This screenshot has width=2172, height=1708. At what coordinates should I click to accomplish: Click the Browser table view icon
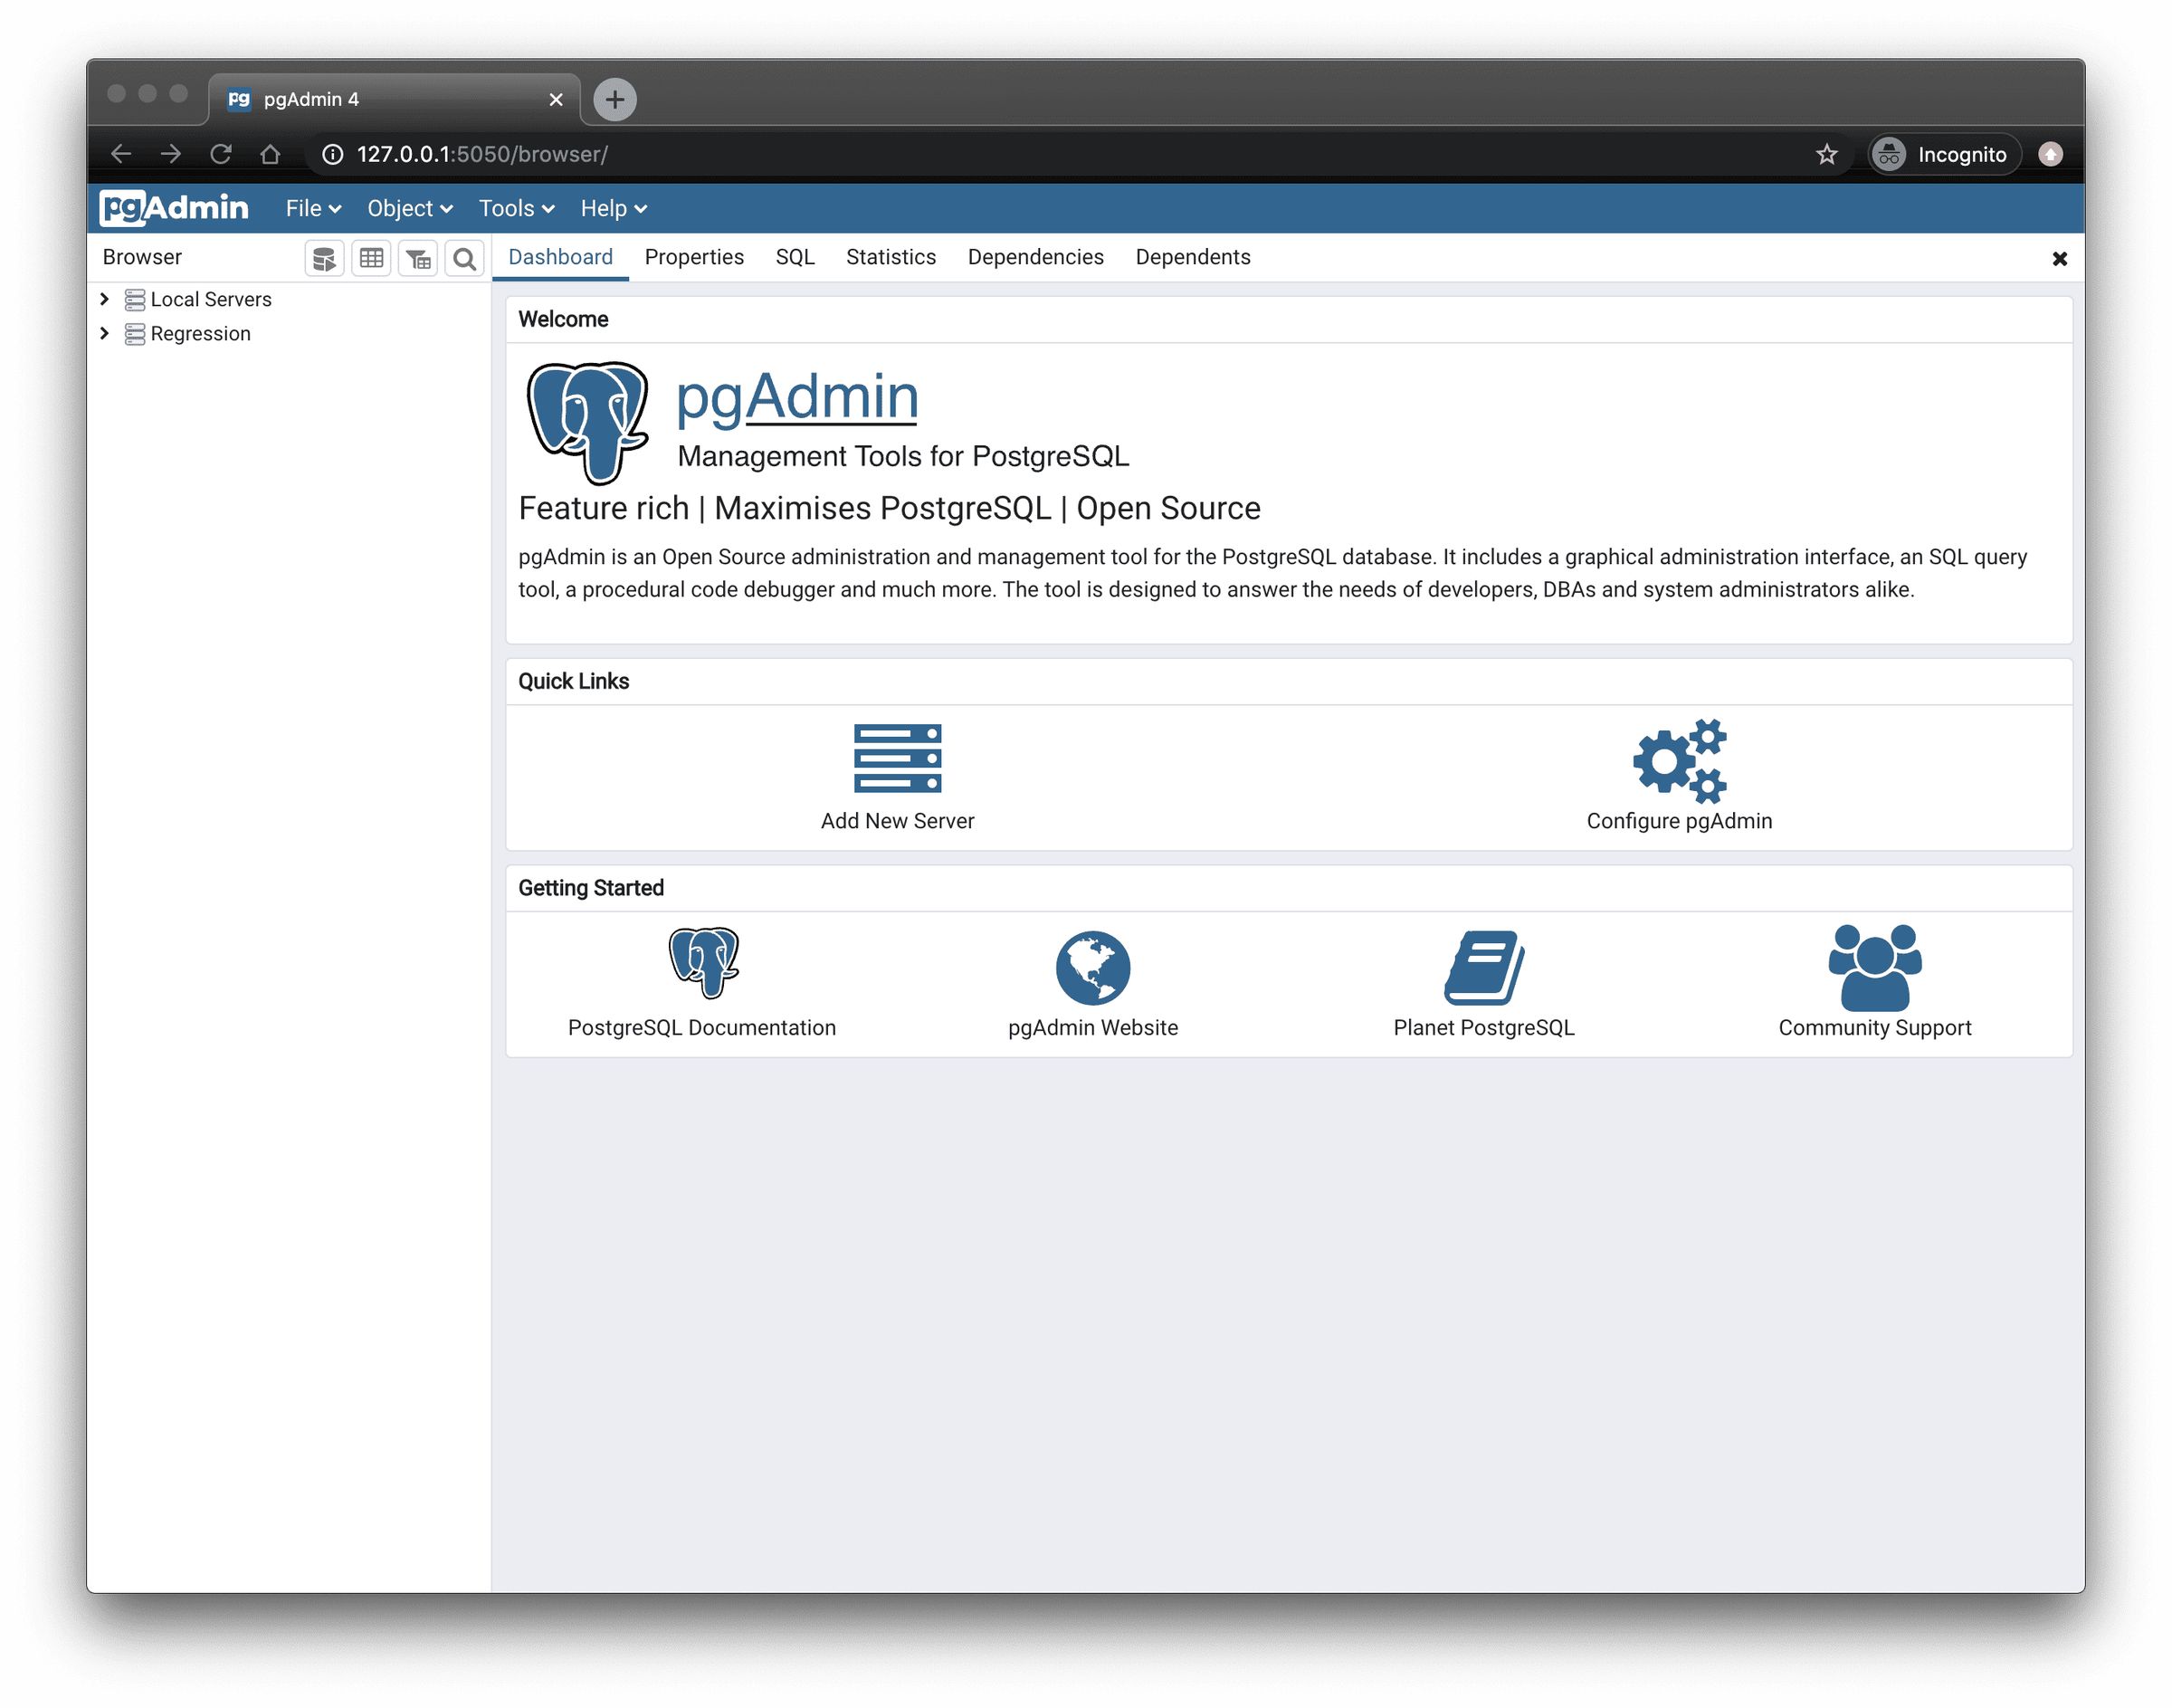point(370,259)
